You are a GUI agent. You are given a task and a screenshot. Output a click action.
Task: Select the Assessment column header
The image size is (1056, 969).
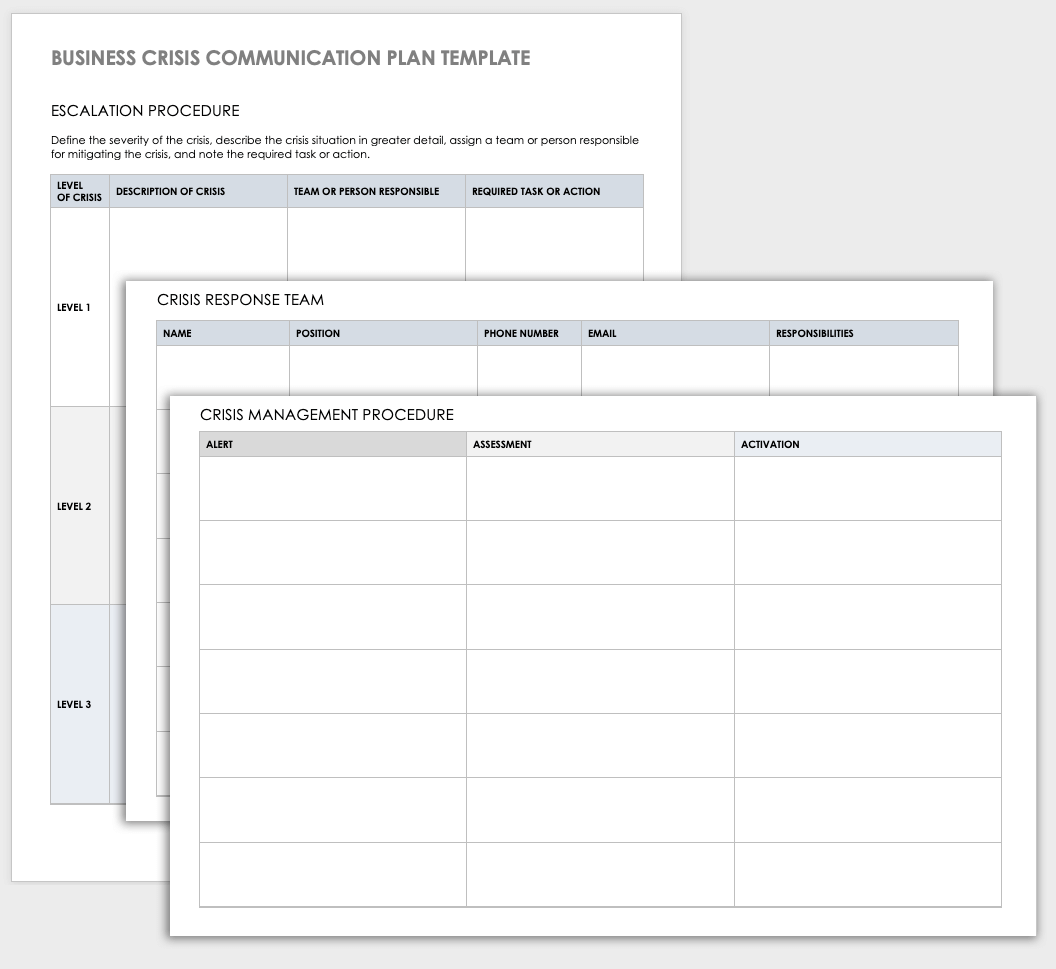click(502, 444)
